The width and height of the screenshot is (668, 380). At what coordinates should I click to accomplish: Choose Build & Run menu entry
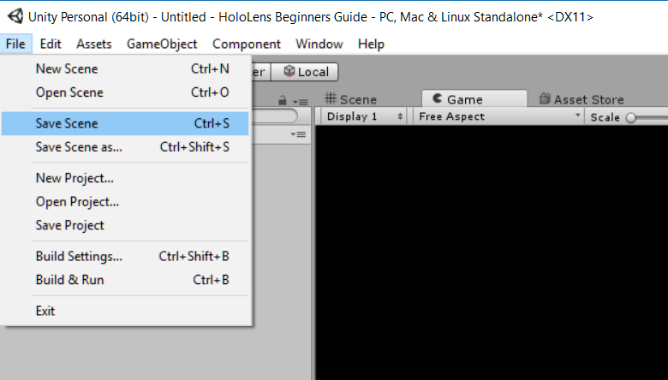[x=132, y=280]
